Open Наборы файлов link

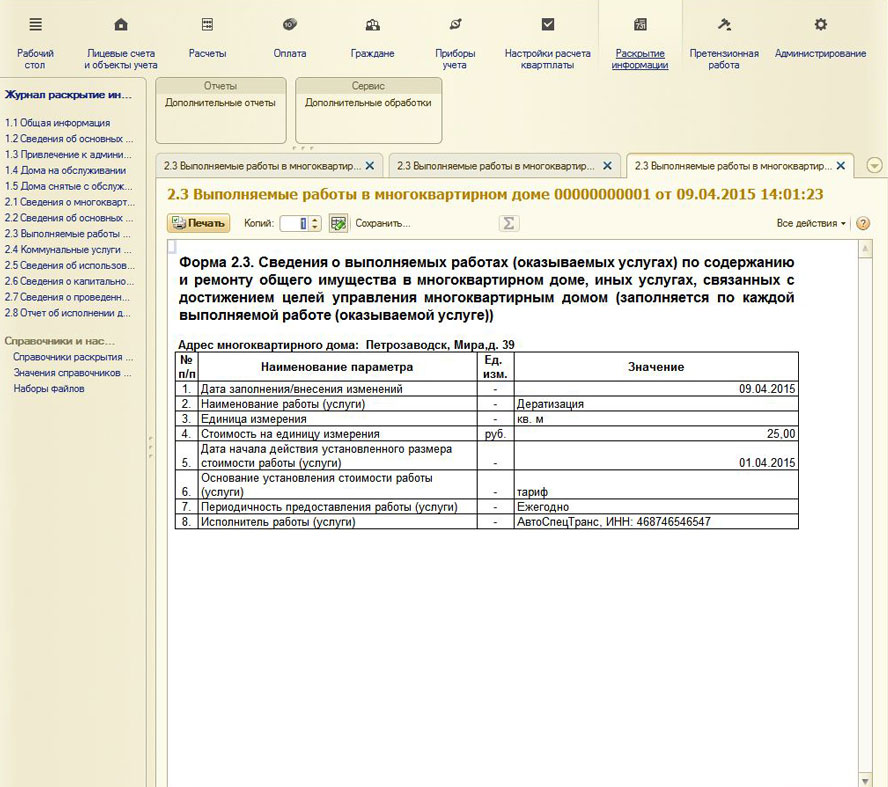[x=49, y=389]
